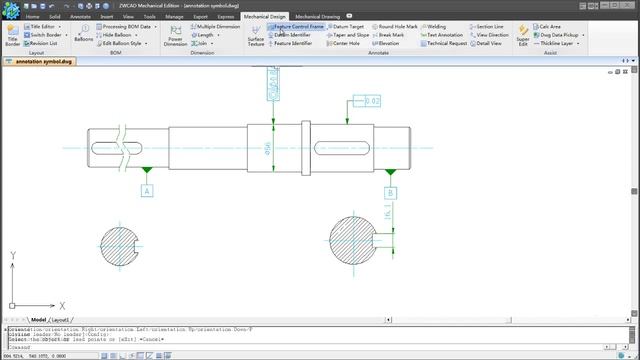This screenshot has height=360, width=640.
Task: Select the Thickline Layer tool
Action: (x=553, y=43)
